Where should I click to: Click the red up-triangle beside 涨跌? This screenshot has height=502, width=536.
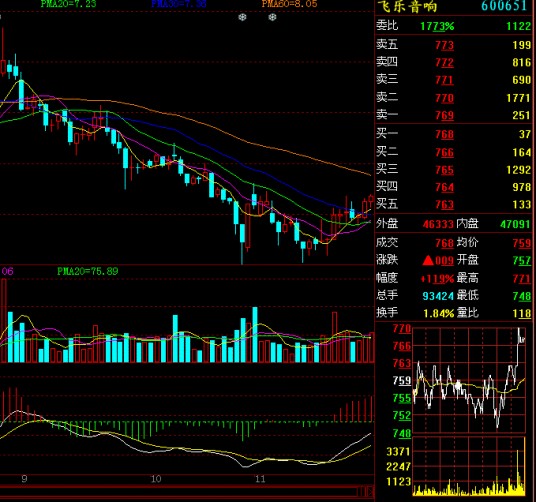[x=428, y=261]
